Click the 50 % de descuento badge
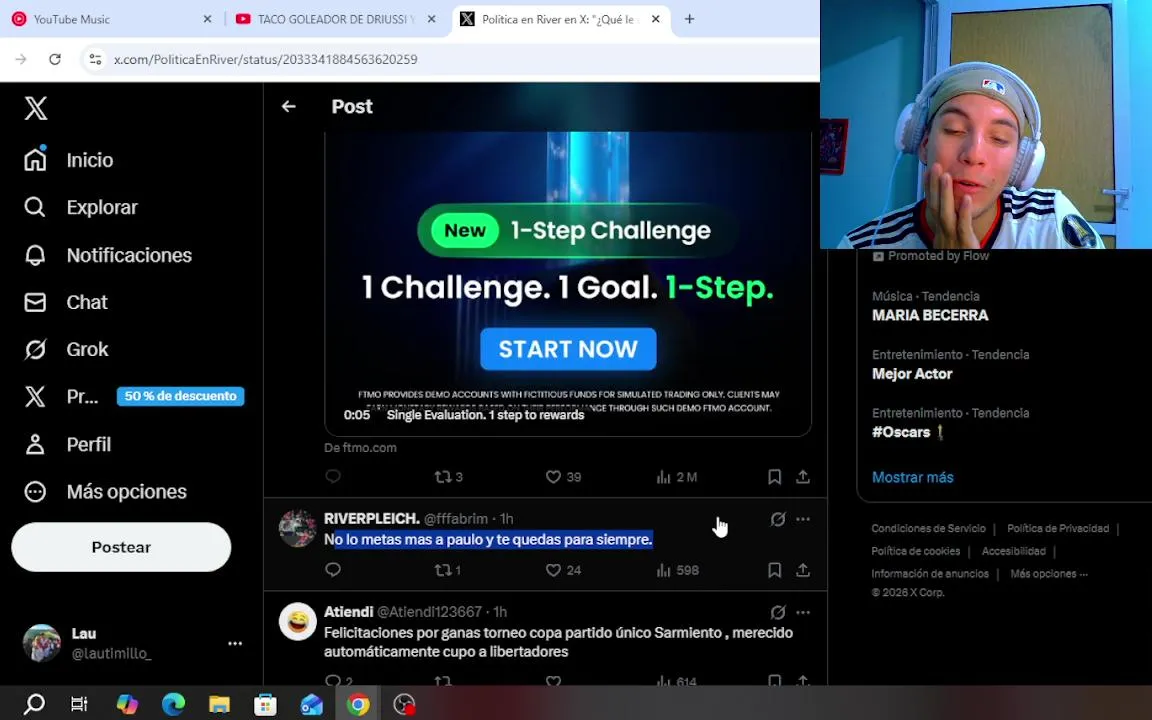The width and height of the screenshot is (1152, 720). [x=180, y=396]
